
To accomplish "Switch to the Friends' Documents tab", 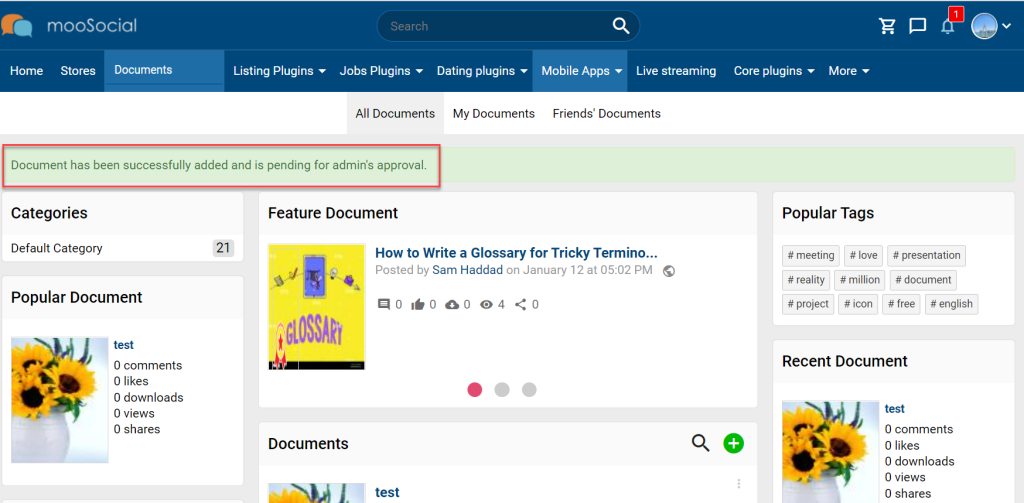I will coord(607,114).
